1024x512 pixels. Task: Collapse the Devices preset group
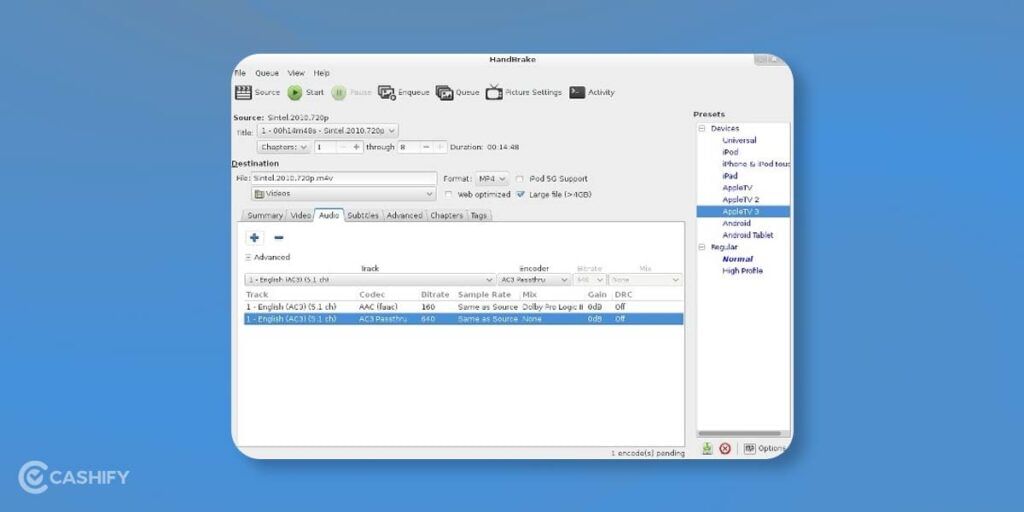tap(703, 129)
